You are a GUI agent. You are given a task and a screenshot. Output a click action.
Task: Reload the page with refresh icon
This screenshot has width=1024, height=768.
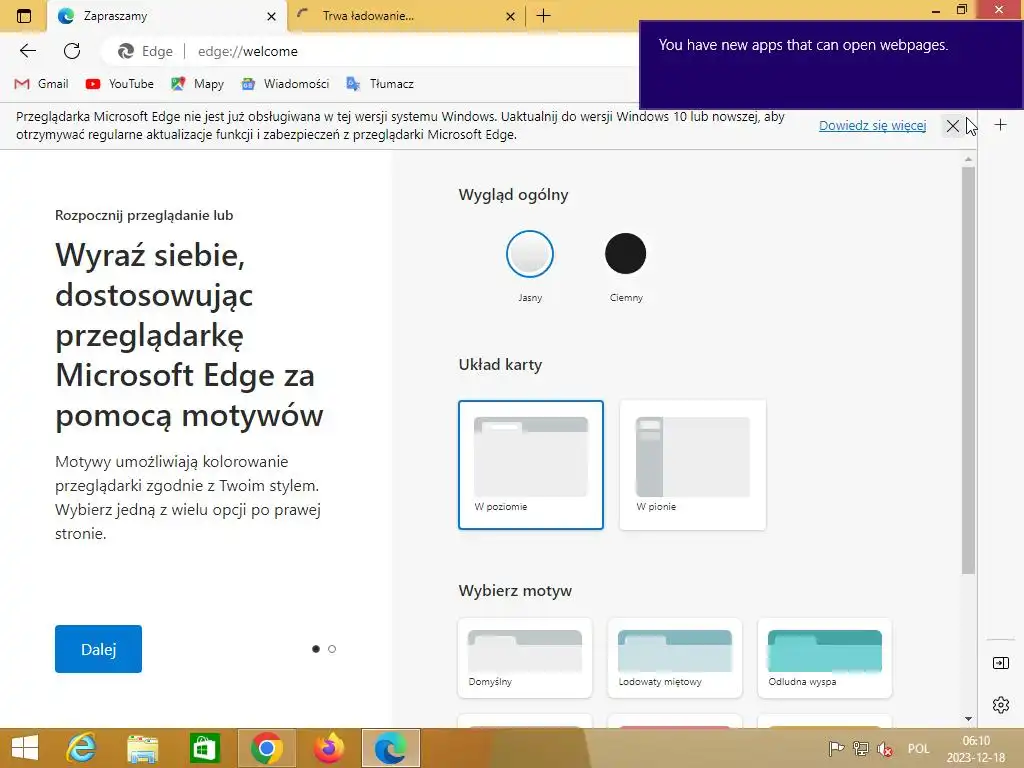(72, 51)
